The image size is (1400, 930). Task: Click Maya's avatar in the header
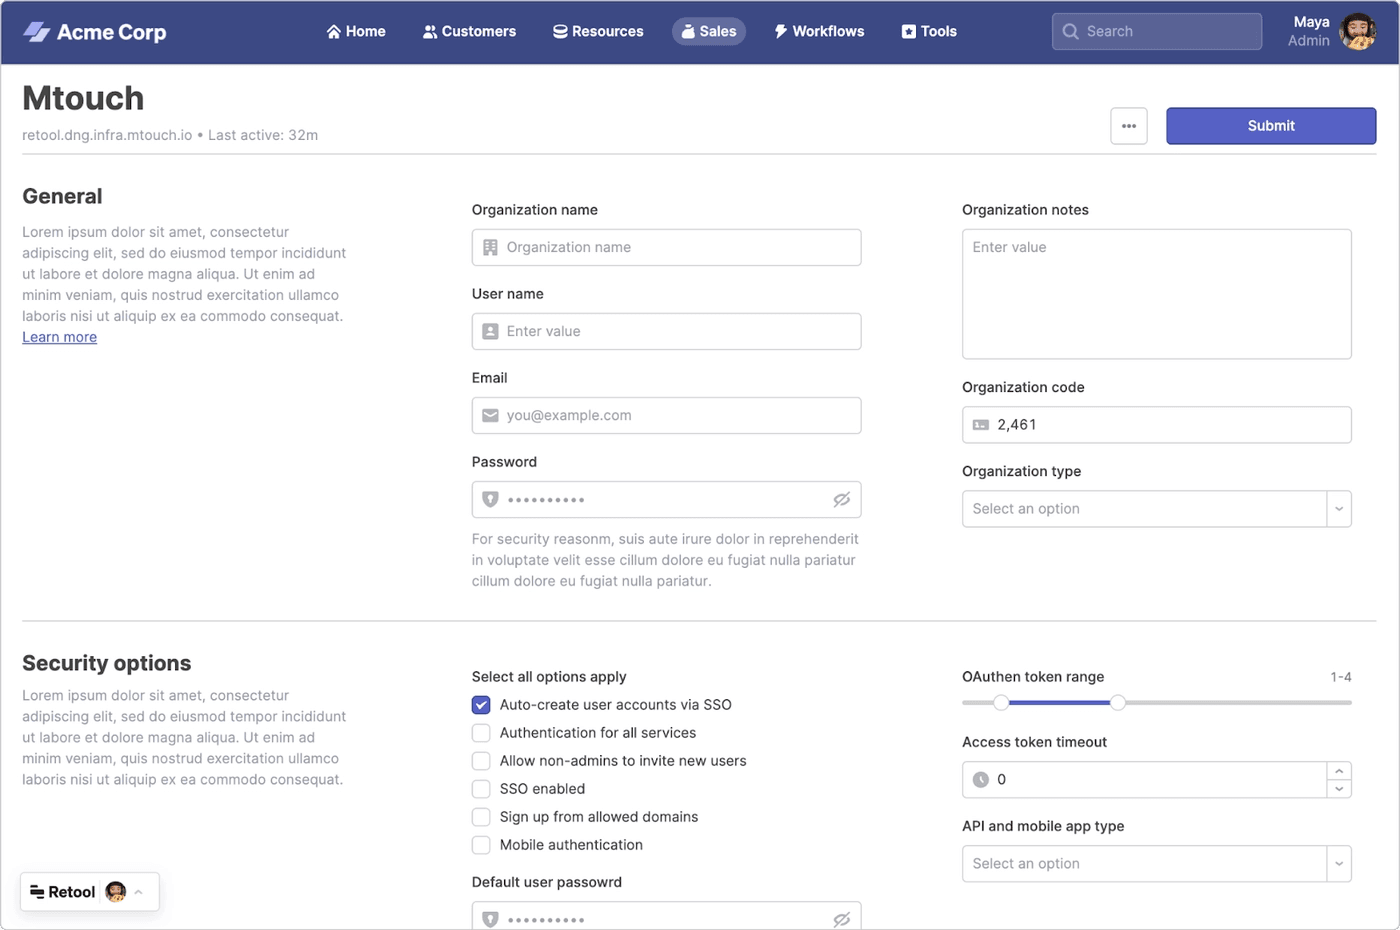tap(1357, 32)
